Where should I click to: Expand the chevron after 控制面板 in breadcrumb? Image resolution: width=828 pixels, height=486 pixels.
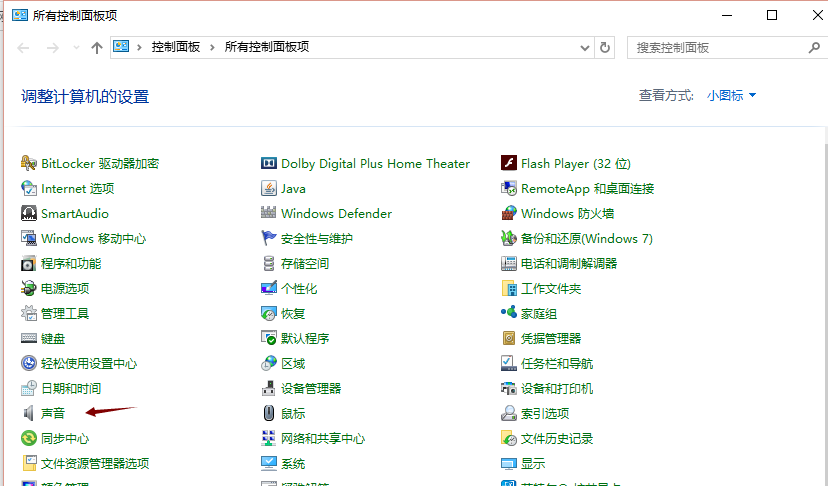[212, 48]
